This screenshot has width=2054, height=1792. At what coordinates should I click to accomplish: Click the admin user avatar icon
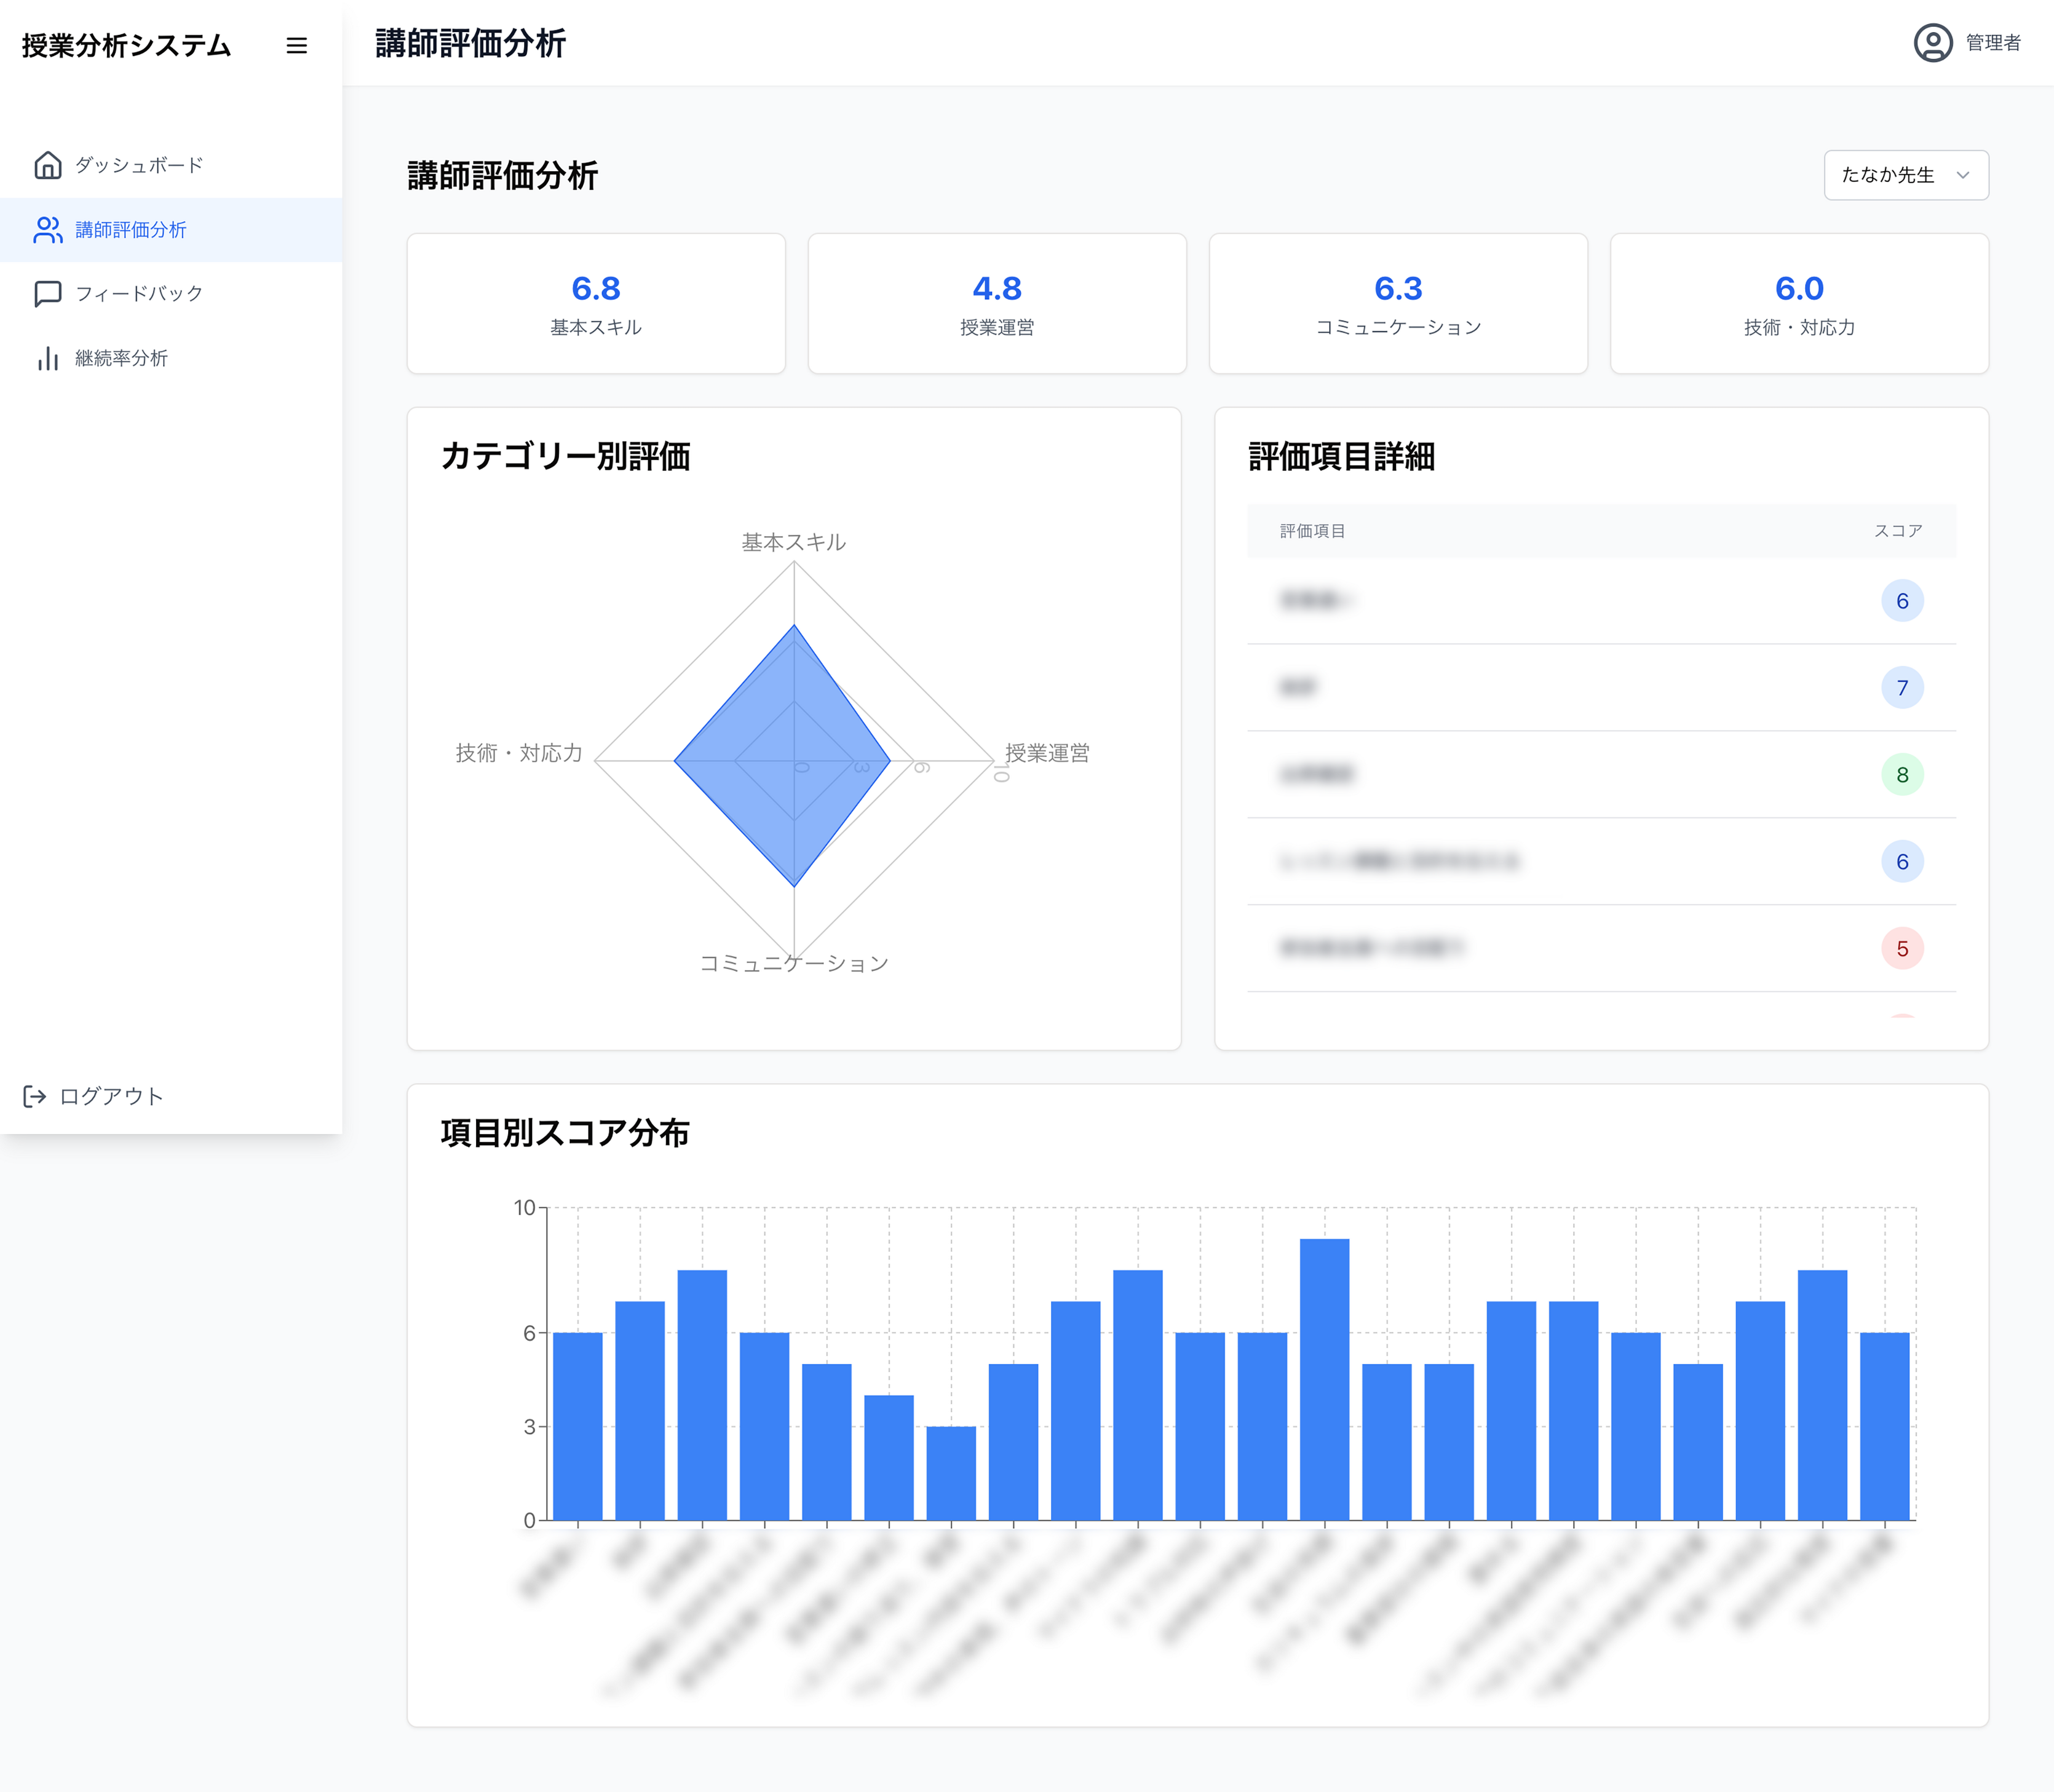[x=1932, y=43]
